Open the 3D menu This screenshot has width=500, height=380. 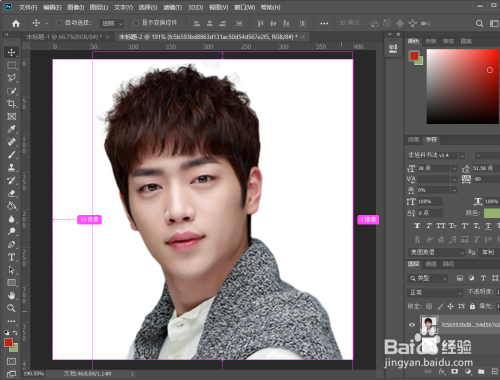[195, 7]
